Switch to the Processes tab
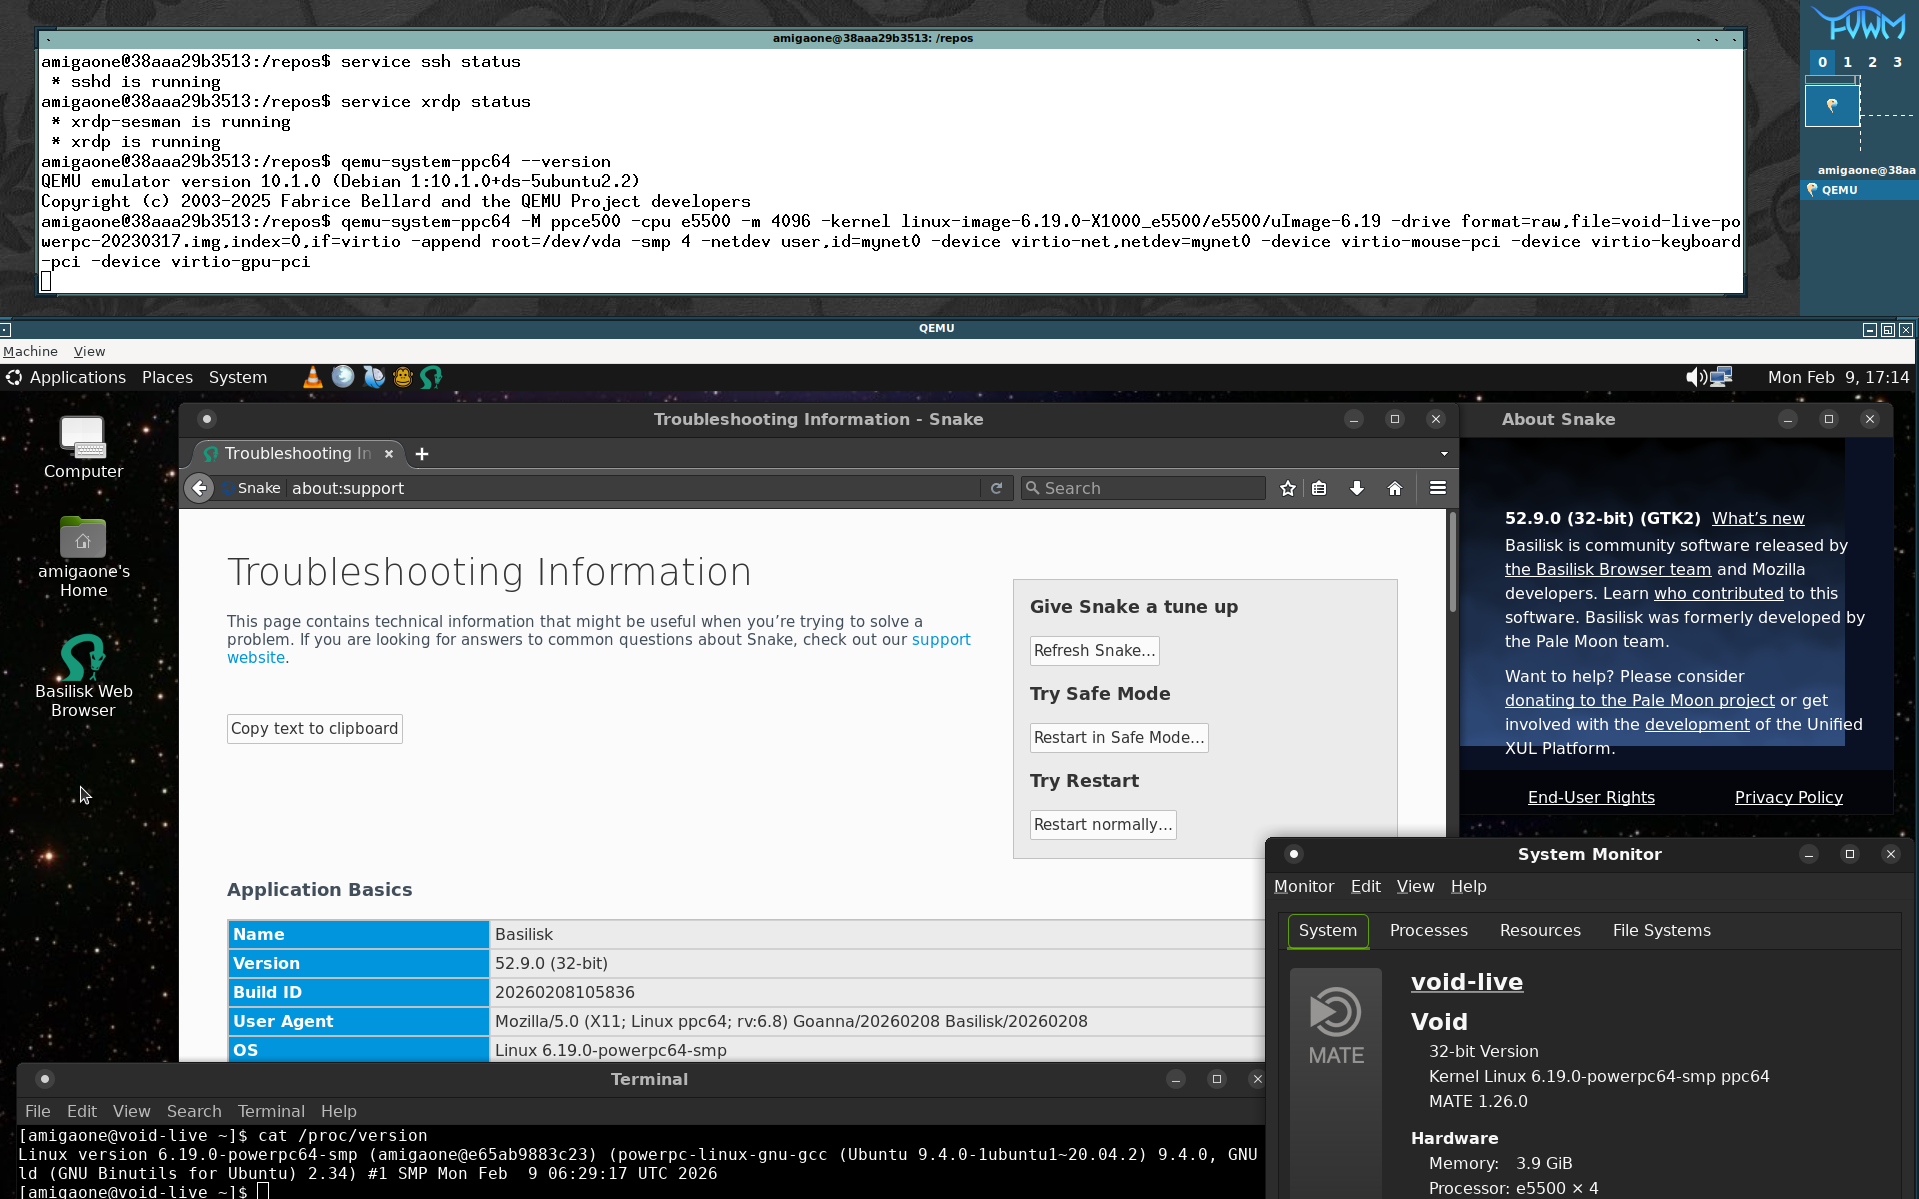 (1428, 930)
